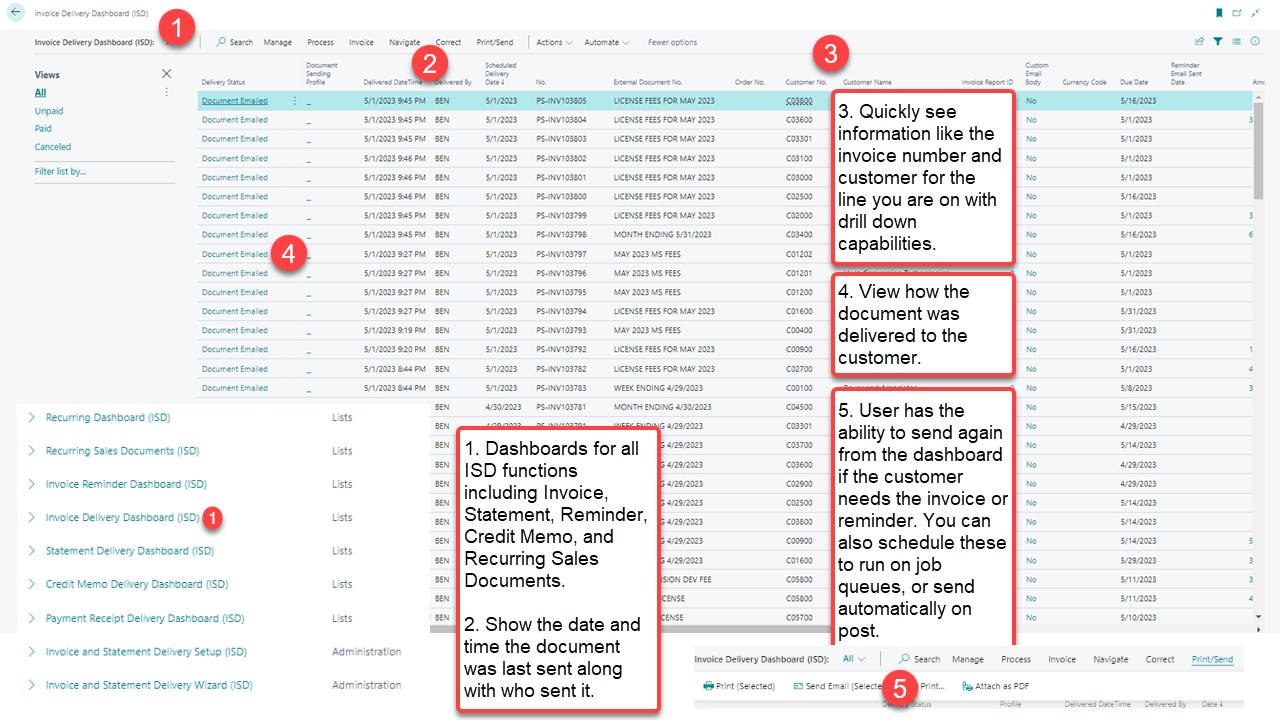Open the Navigate menu
Image resolution: width=1280 pixels, height=720 pixels.
[404, 42]
